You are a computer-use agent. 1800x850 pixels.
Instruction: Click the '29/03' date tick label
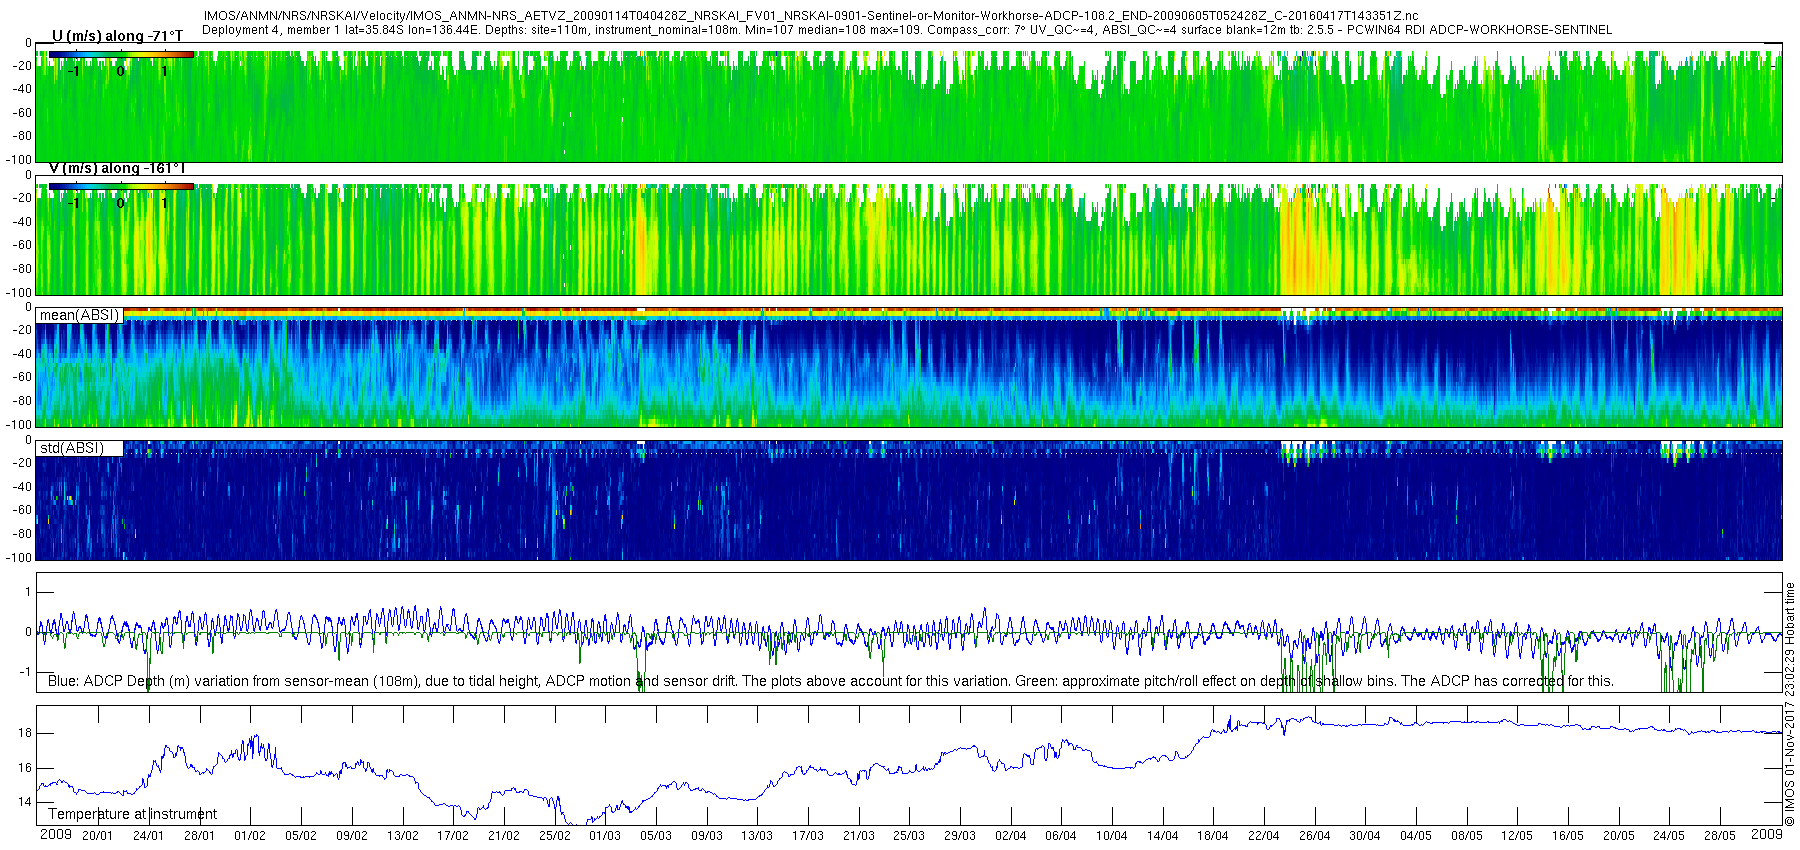coord(960,836)
